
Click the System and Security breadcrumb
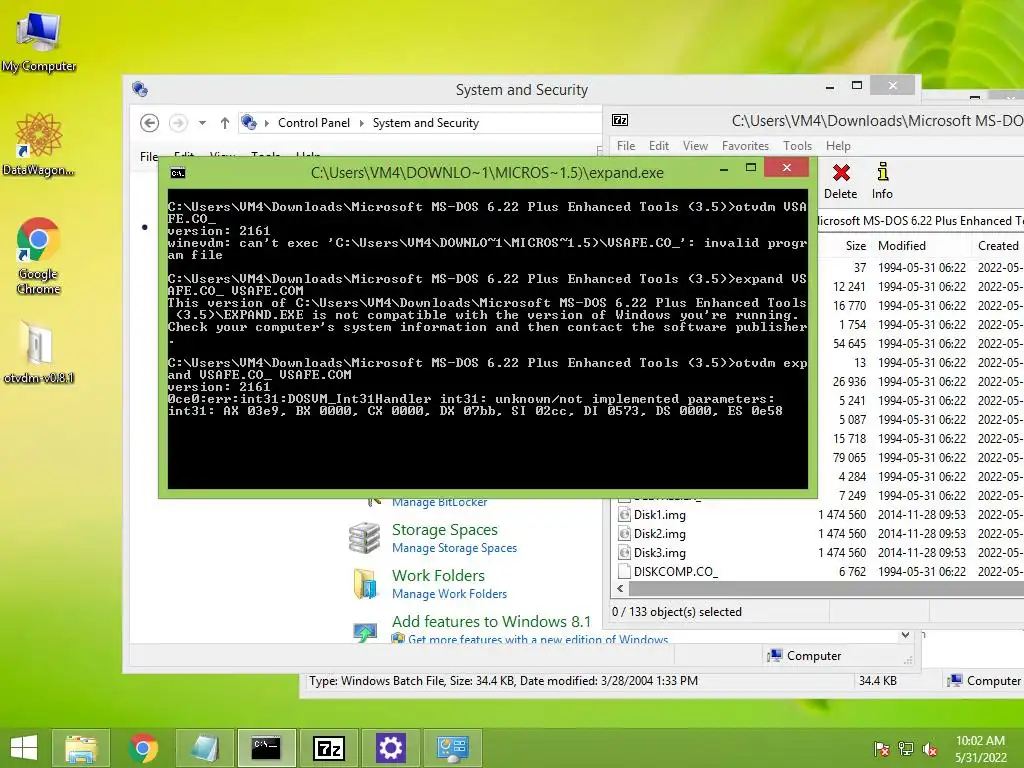pos(426,123)
